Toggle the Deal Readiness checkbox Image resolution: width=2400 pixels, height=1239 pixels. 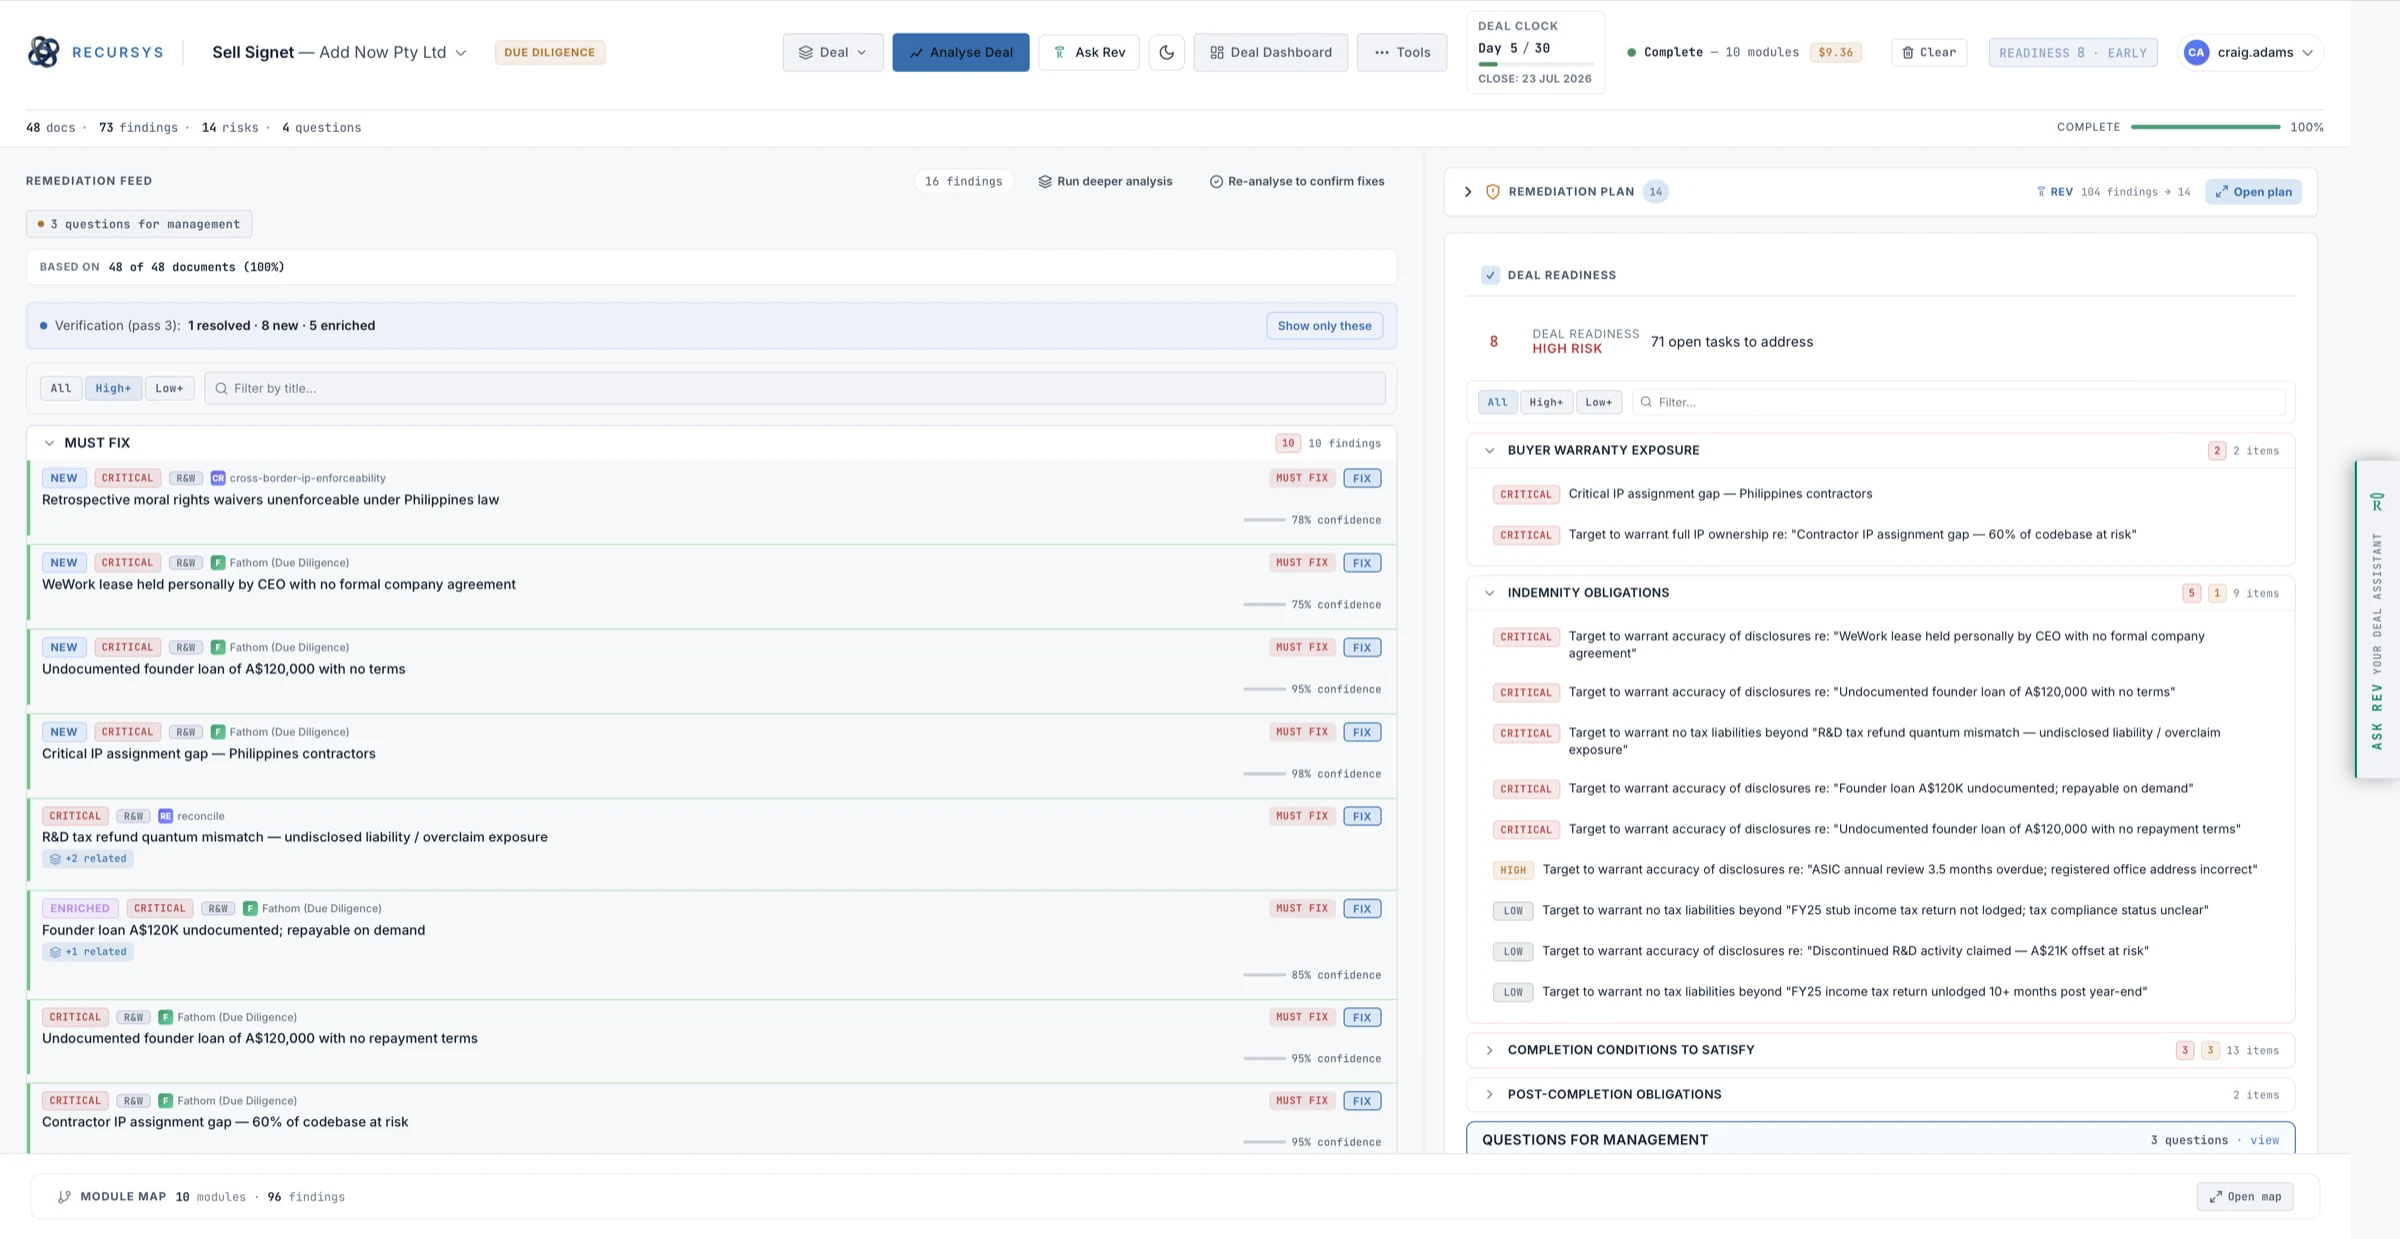tap(1490, 275)
